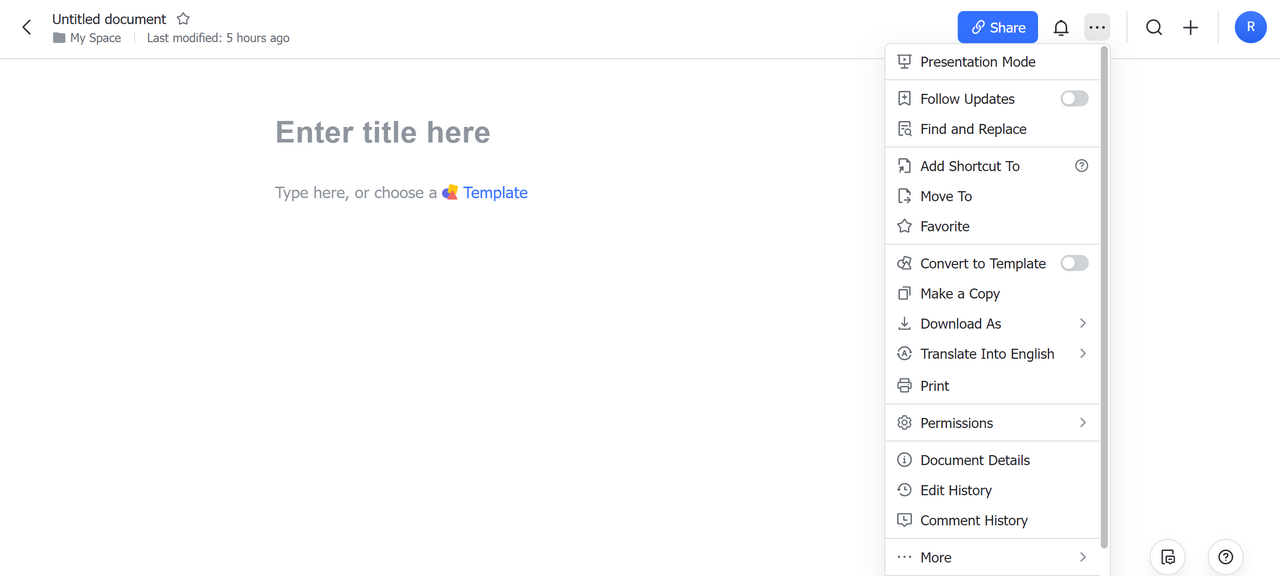Click the help question mark icon at bottom
Screen dimensions: 1280x576
(x=1226, y=557)
